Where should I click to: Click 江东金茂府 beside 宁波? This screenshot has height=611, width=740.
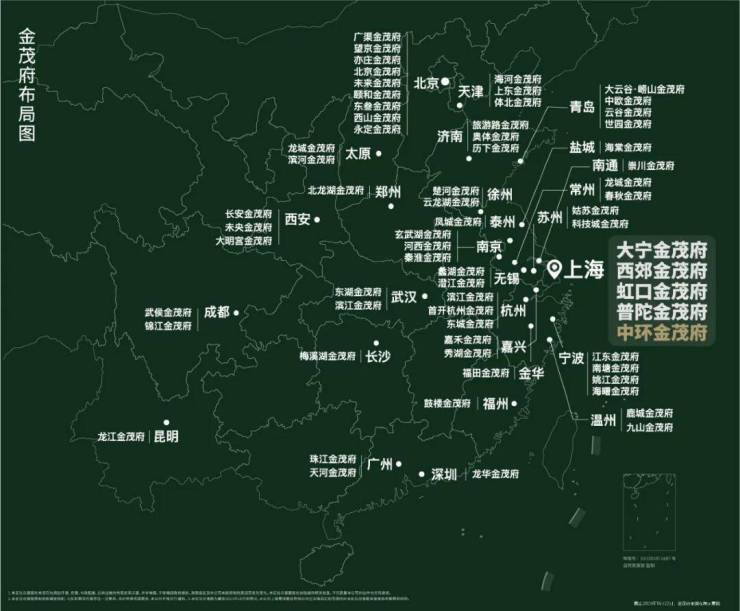click(616, 356)
